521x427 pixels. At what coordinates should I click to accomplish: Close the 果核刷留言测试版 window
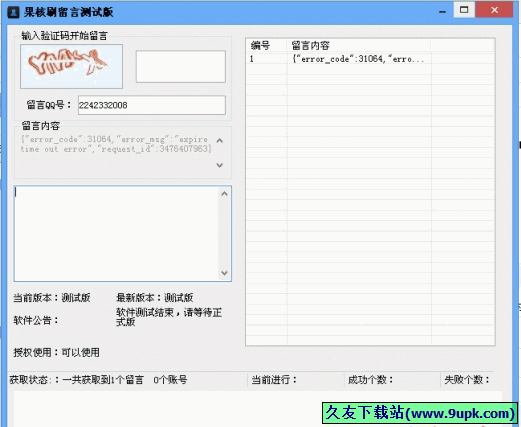tap(494, 10)
